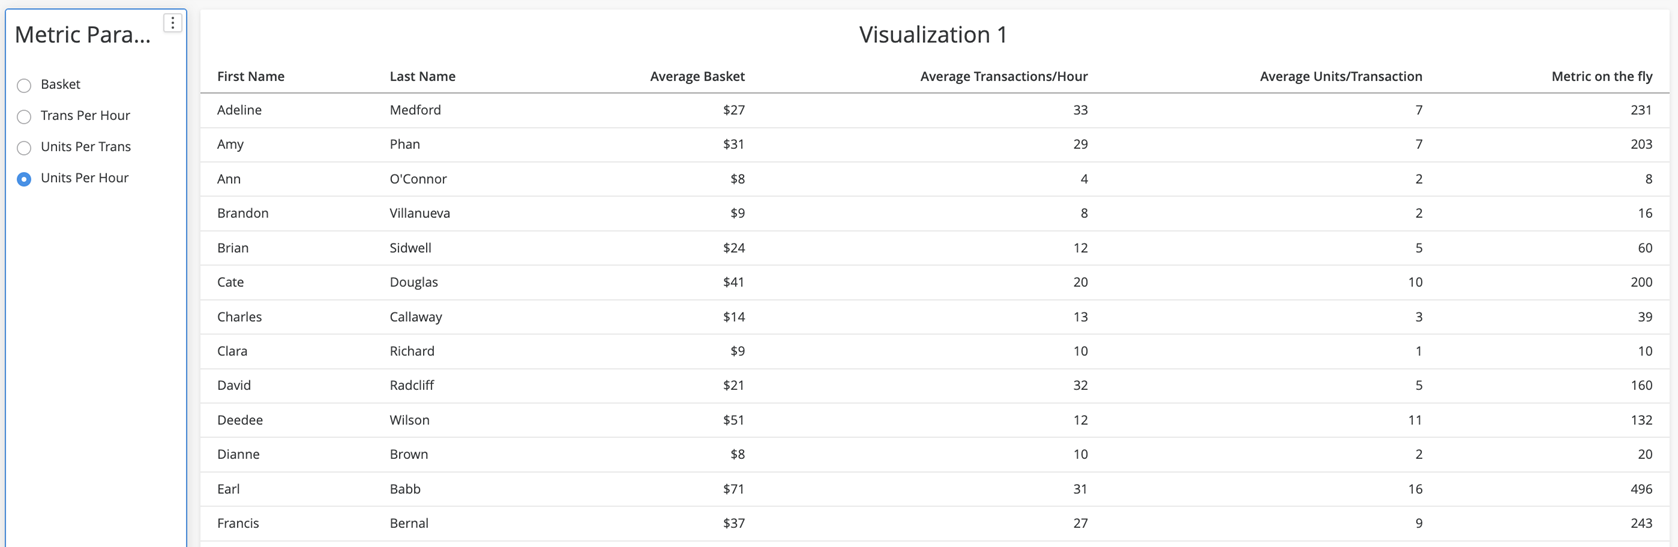This screenshot has width=1678, height=547.
Task: Open the Metric Parameter three-dot menu
Action: point(172,23)
